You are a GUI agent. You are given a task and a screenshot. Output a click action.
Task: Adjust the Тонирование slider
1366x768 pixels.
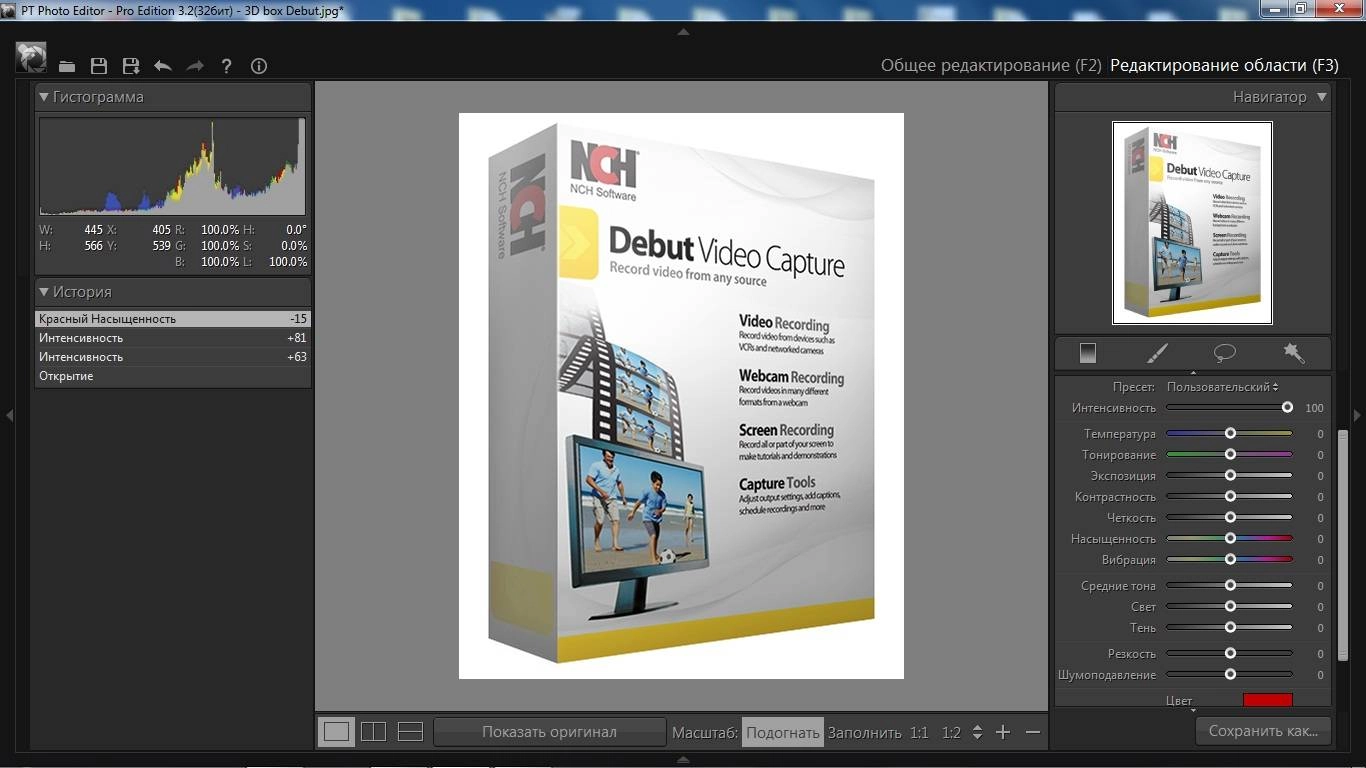click(1229, 455)
